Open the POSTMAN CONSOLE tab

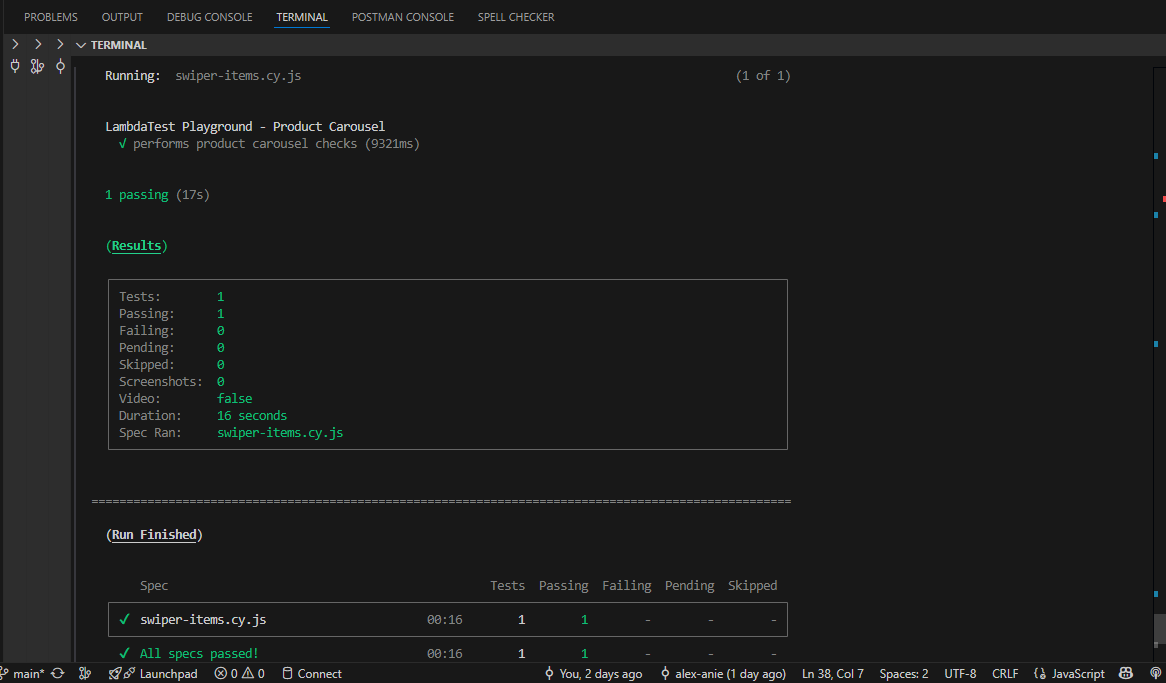click(402, 16)
